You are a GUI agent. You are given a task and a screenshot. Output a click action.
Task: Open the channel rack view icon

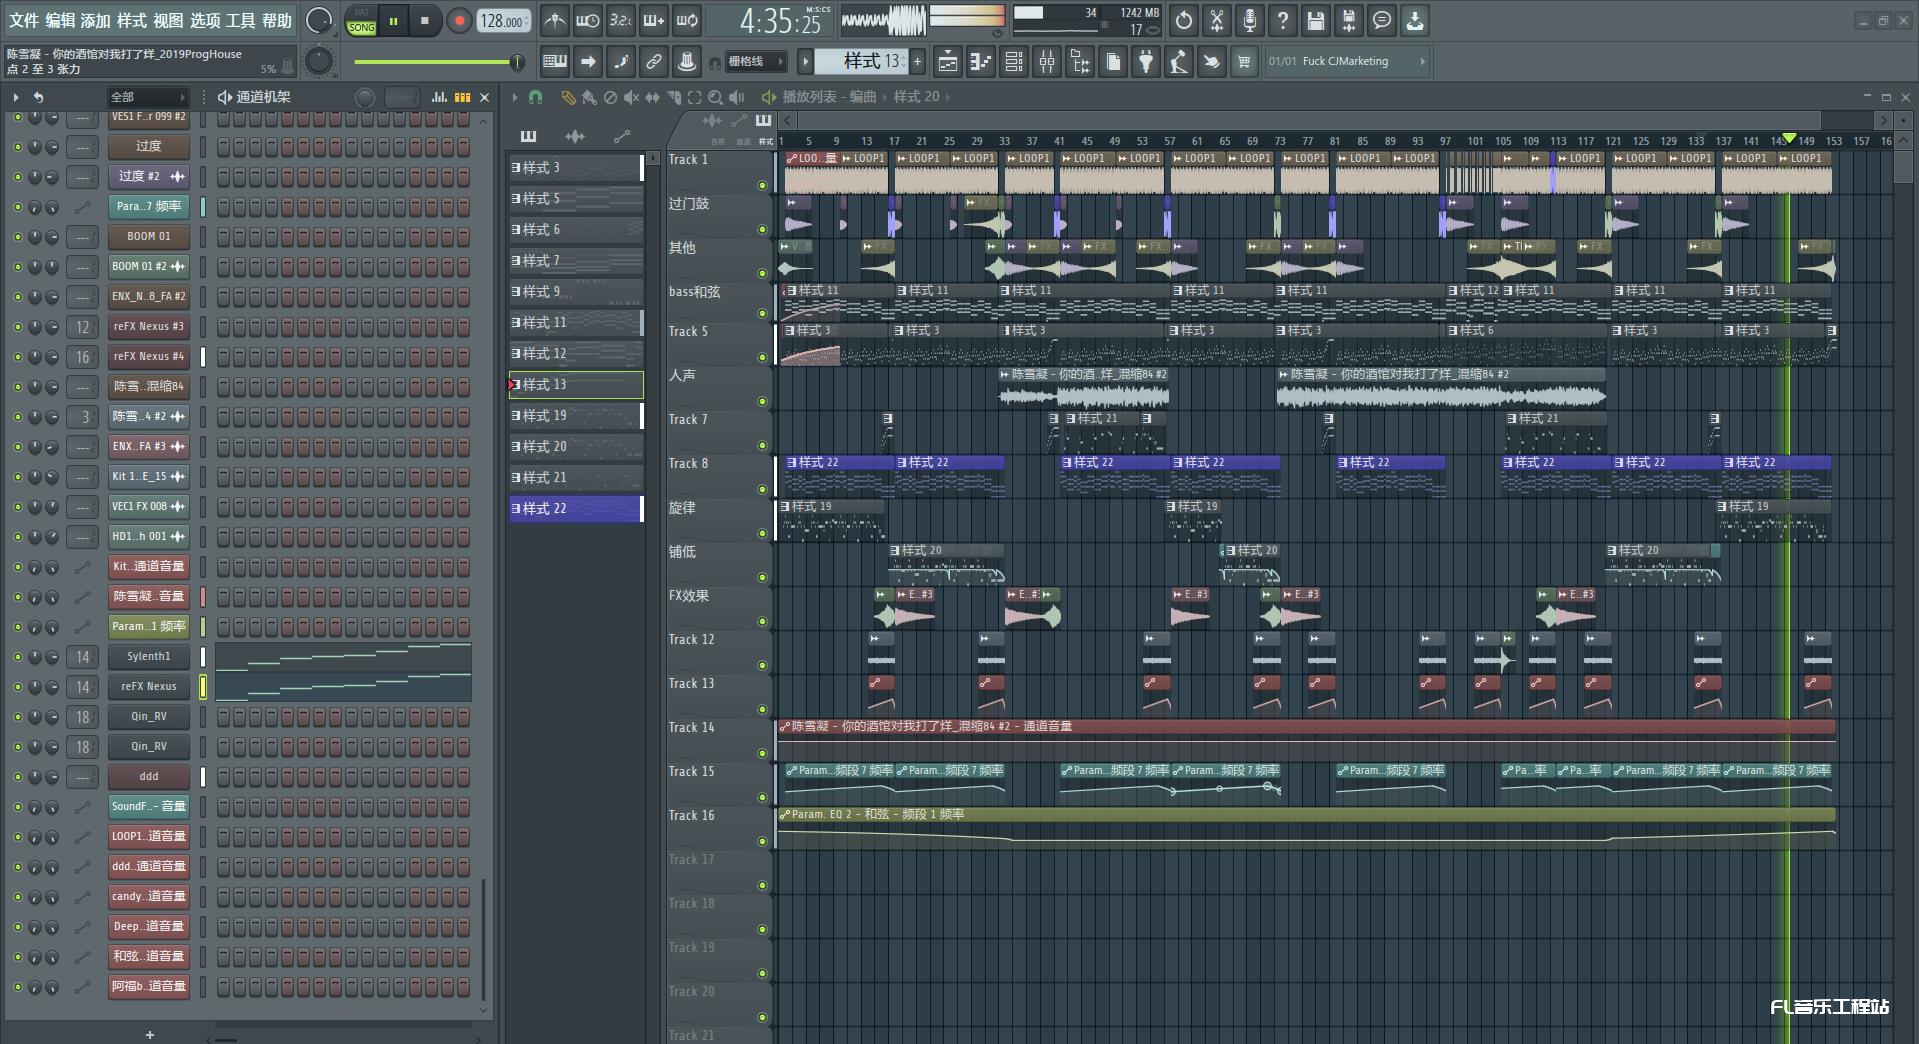point(1014,61)
